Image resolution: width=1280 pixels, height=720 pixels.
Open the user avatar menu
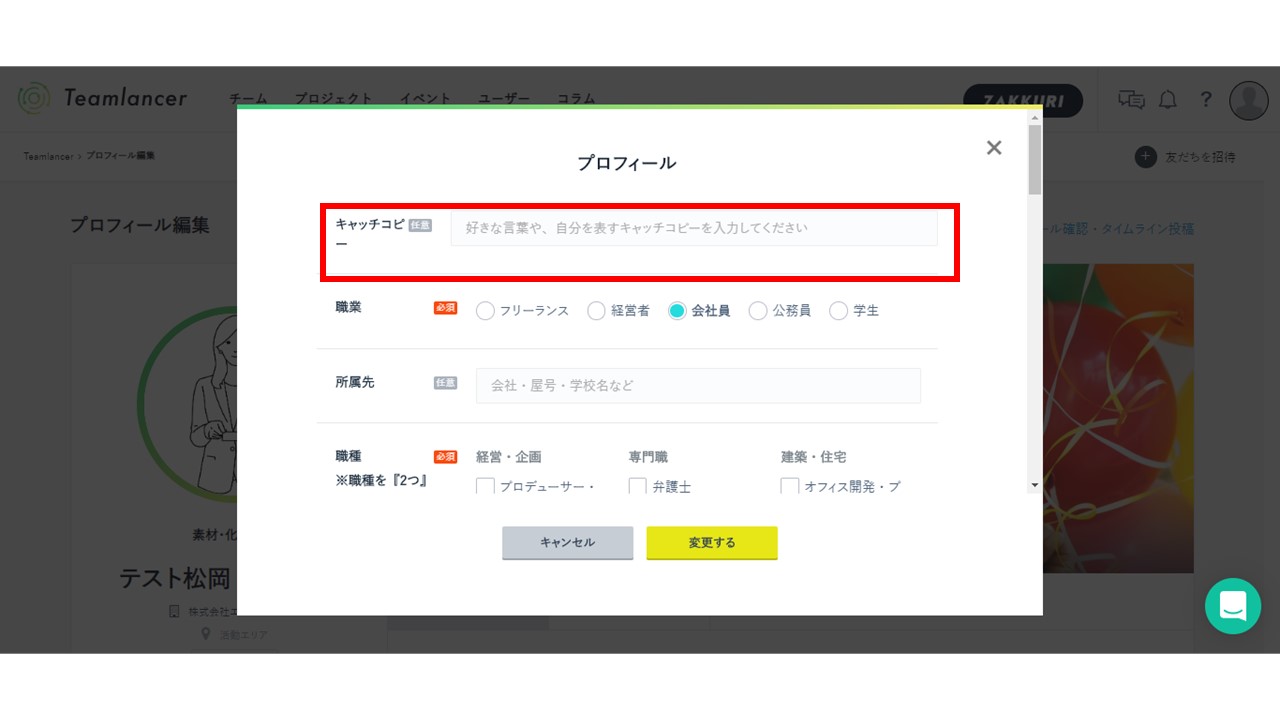(x=1248, y=100)
